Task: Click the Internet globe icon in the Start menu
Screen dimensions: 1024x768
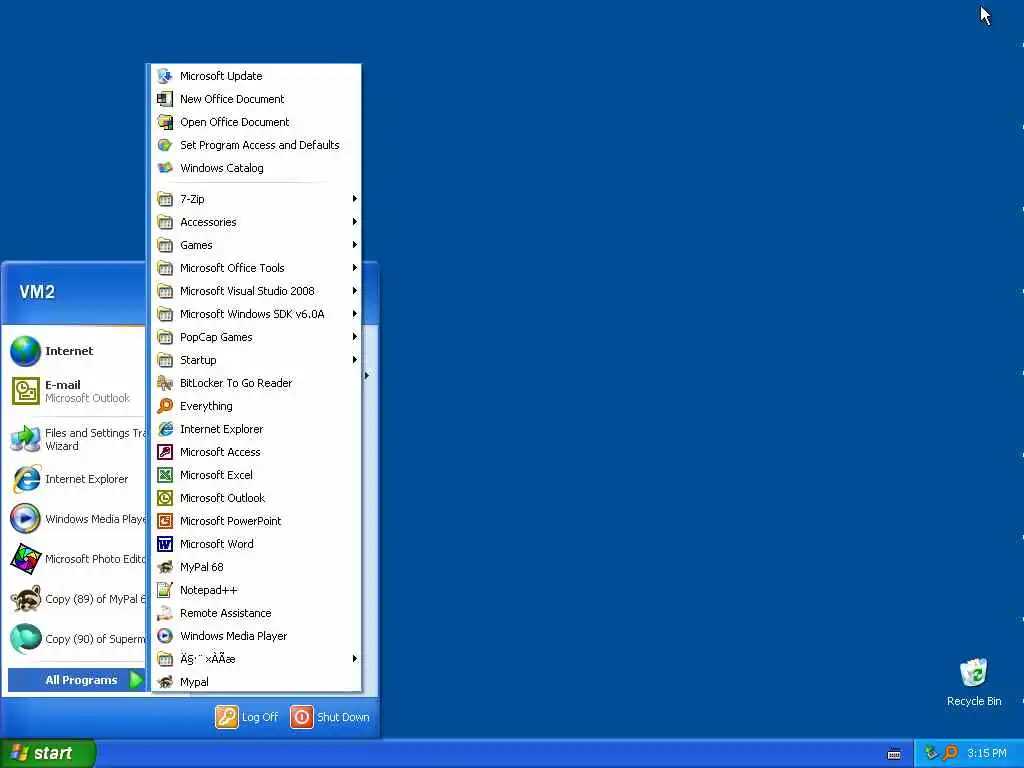Action: (x=25, y=351)
